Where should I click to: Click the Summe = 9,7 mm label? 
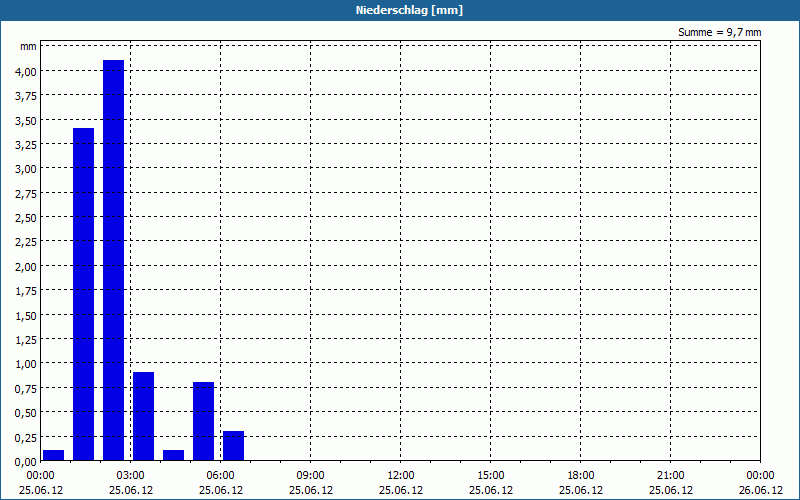719,32
